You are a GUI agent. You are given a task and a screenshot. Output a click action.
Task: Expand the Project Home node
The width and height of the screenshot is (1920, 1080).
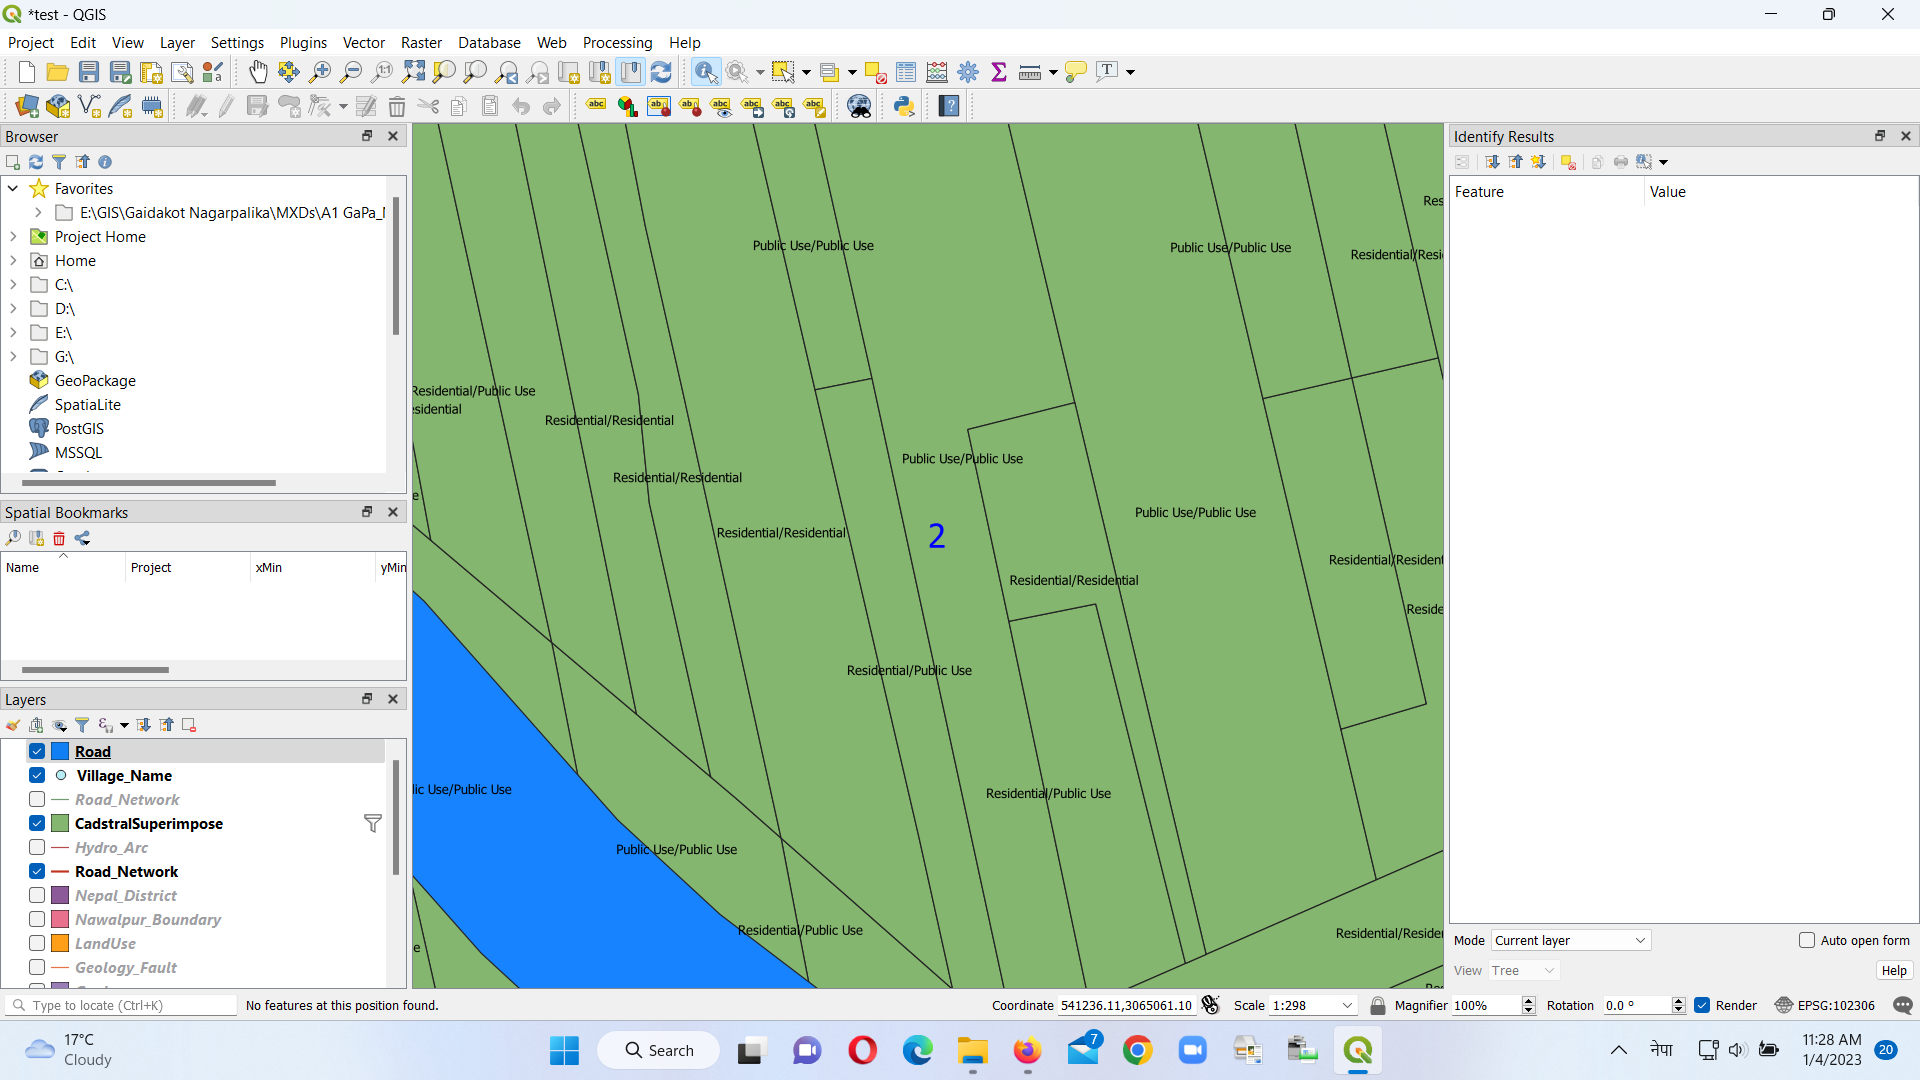click(x=13, y=236)
